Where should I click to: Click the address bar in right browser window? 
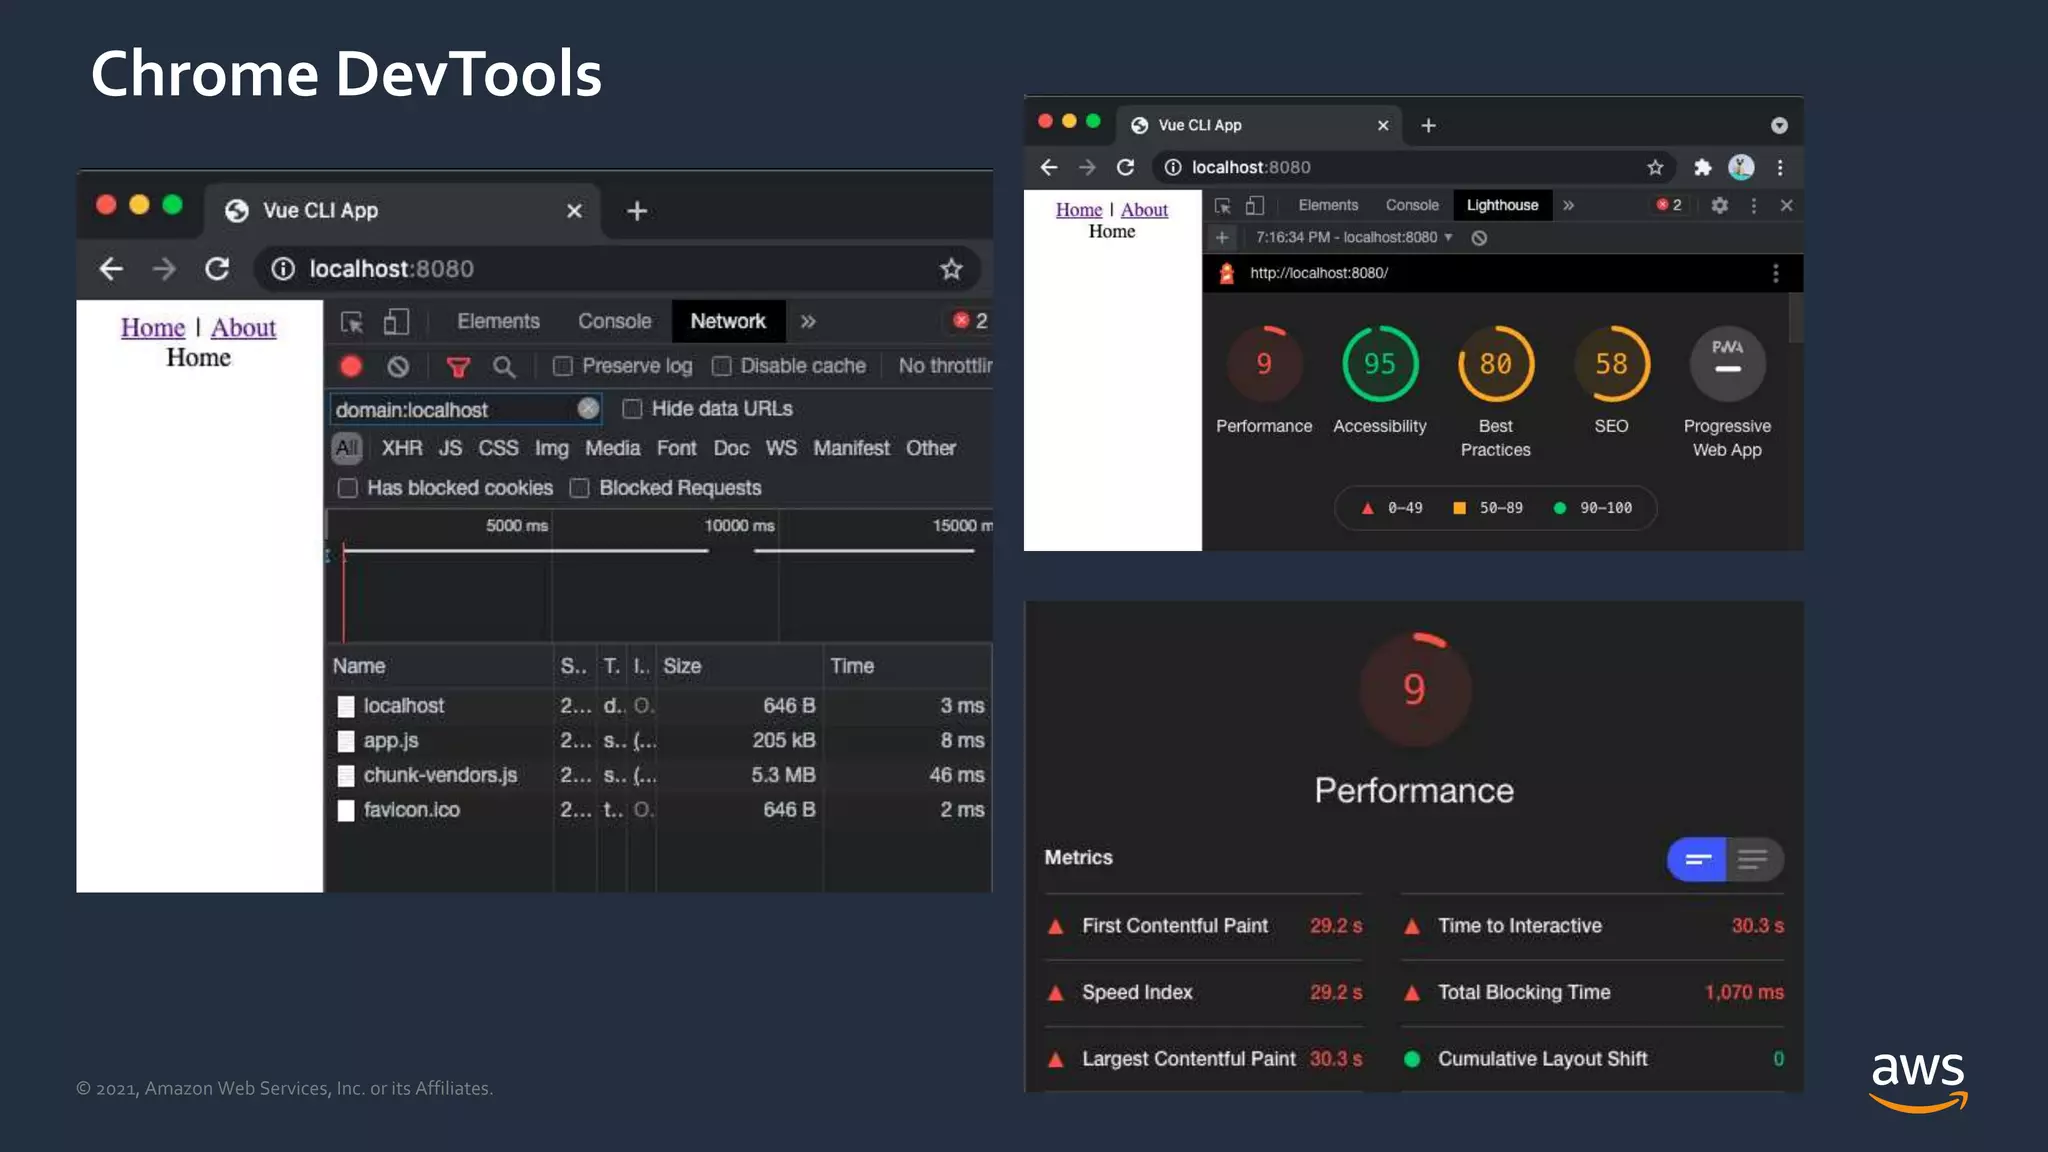(x=1415, y=167)
